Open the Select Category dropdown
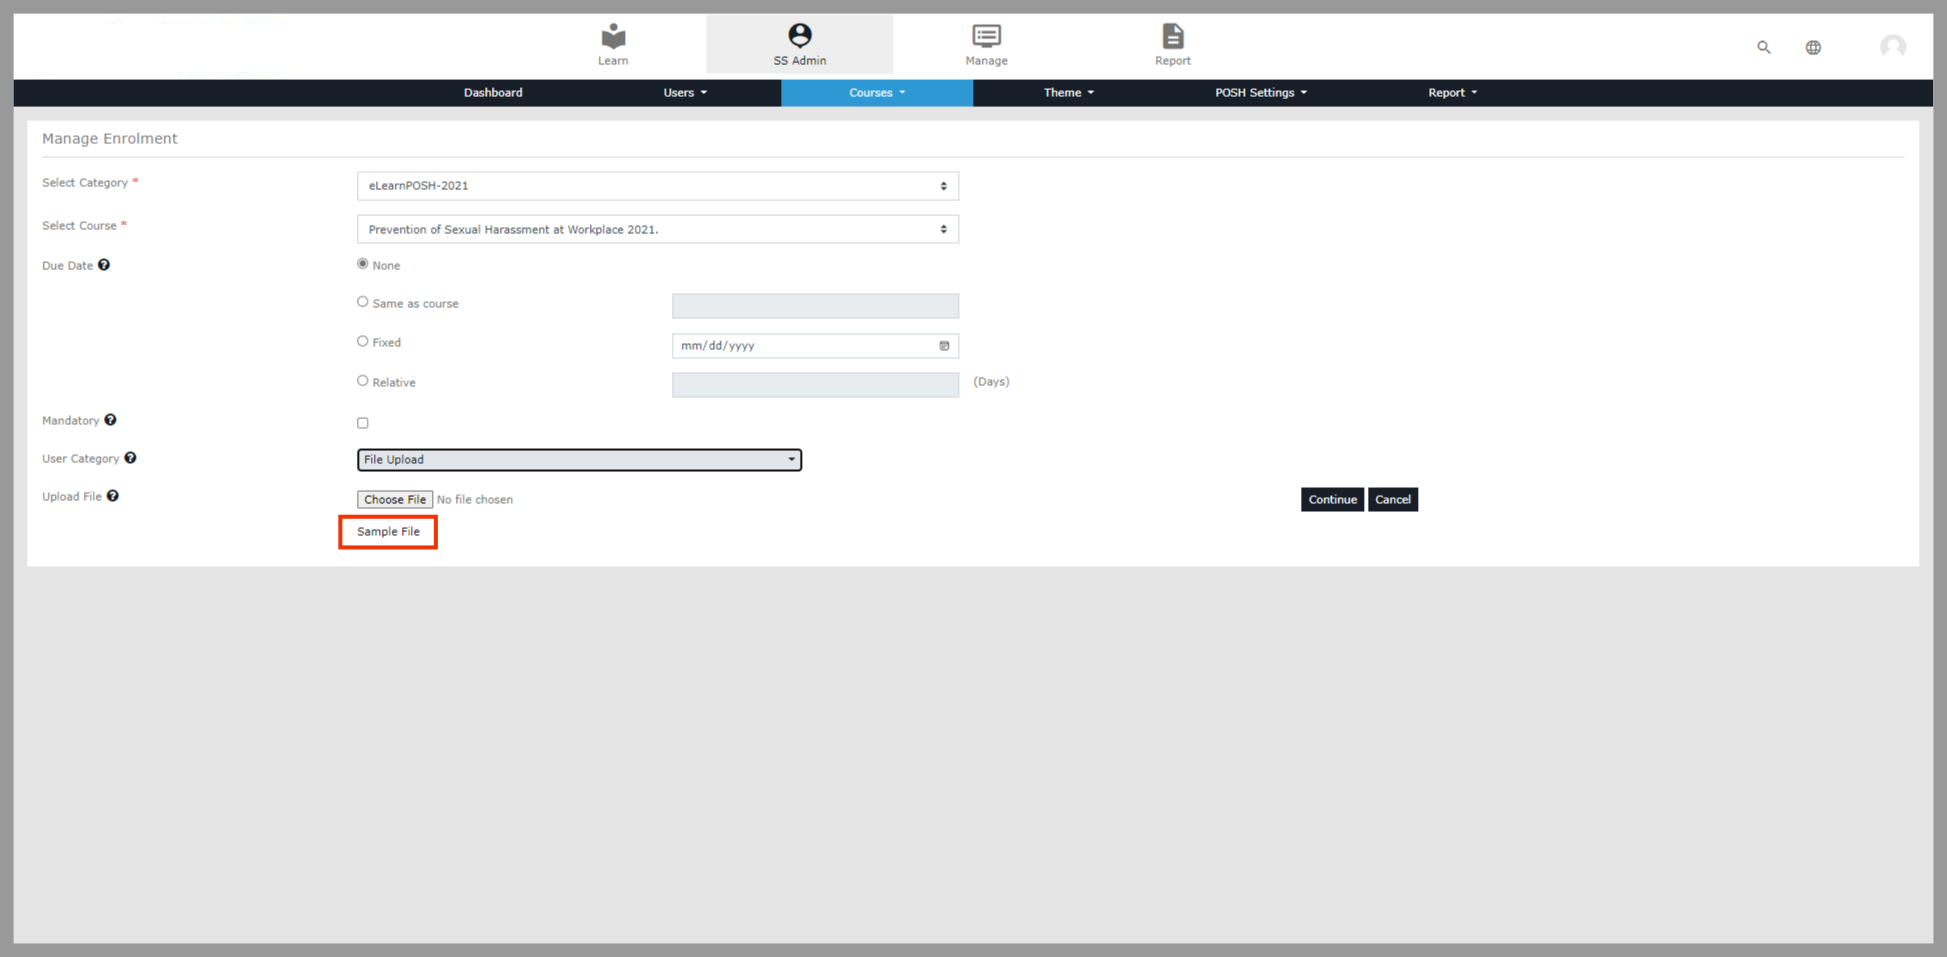This screenshot has height=957, width=1947. (x=657, y=186)
